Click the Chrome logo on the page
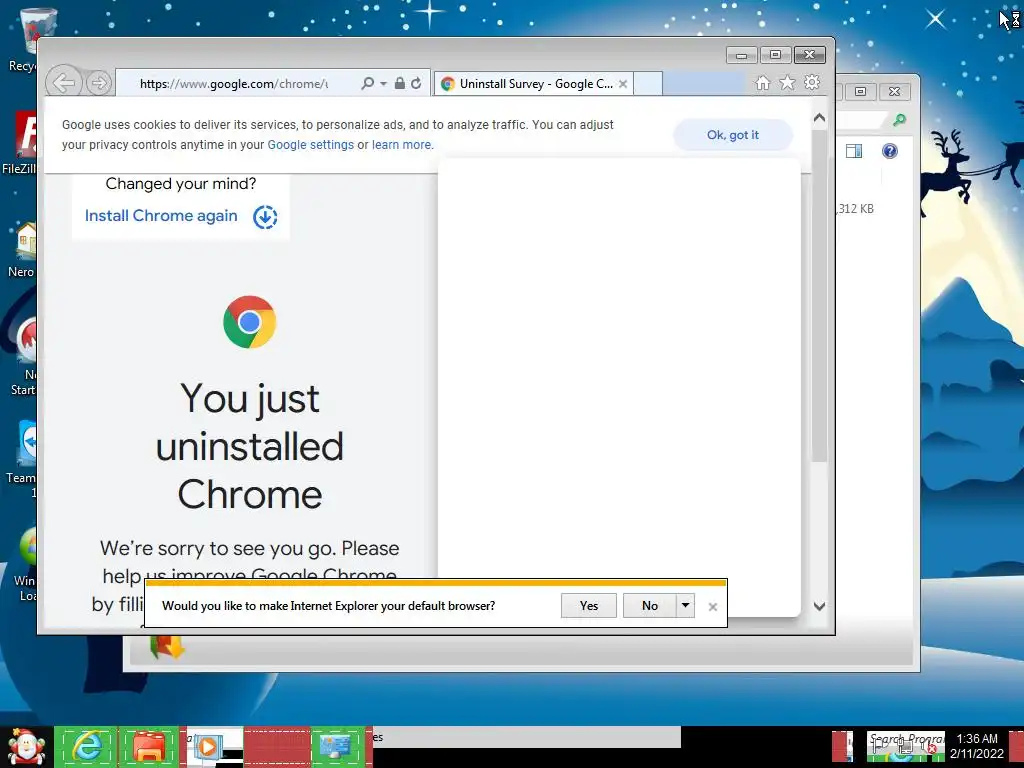This screenshot has height=768, width=1024. [249, 322]
